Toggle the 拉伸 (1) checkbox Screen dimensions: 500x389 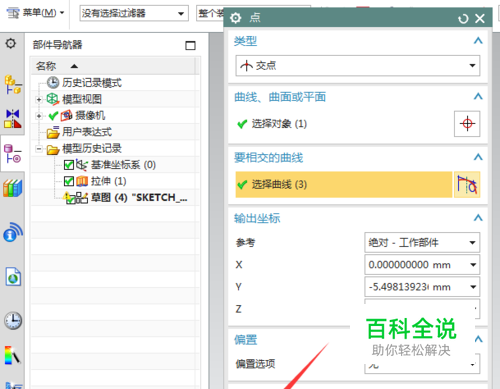tap(69, 181)
